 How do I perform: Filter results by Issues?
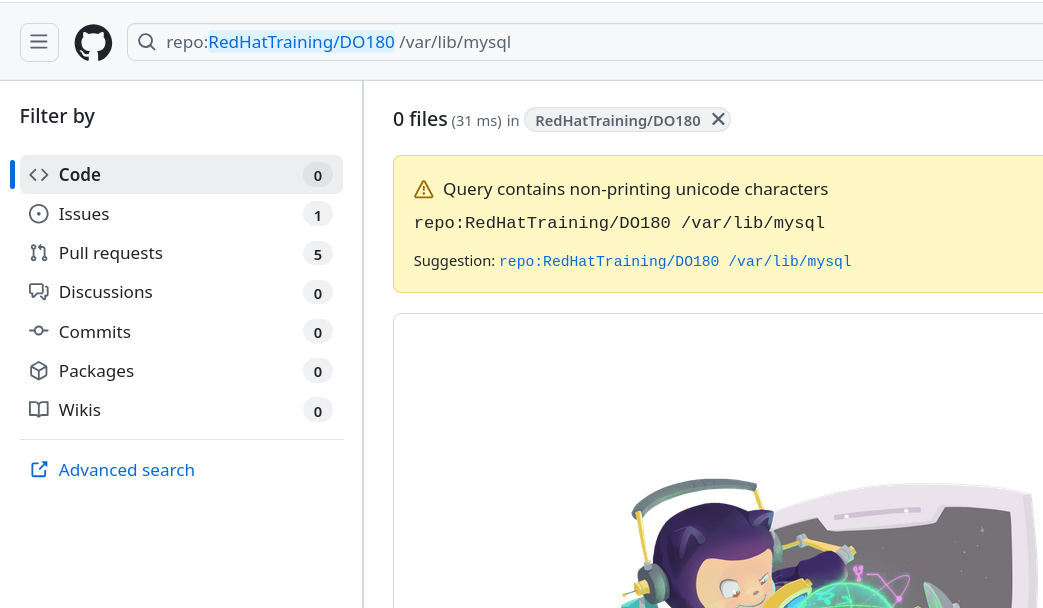(84, 214)
